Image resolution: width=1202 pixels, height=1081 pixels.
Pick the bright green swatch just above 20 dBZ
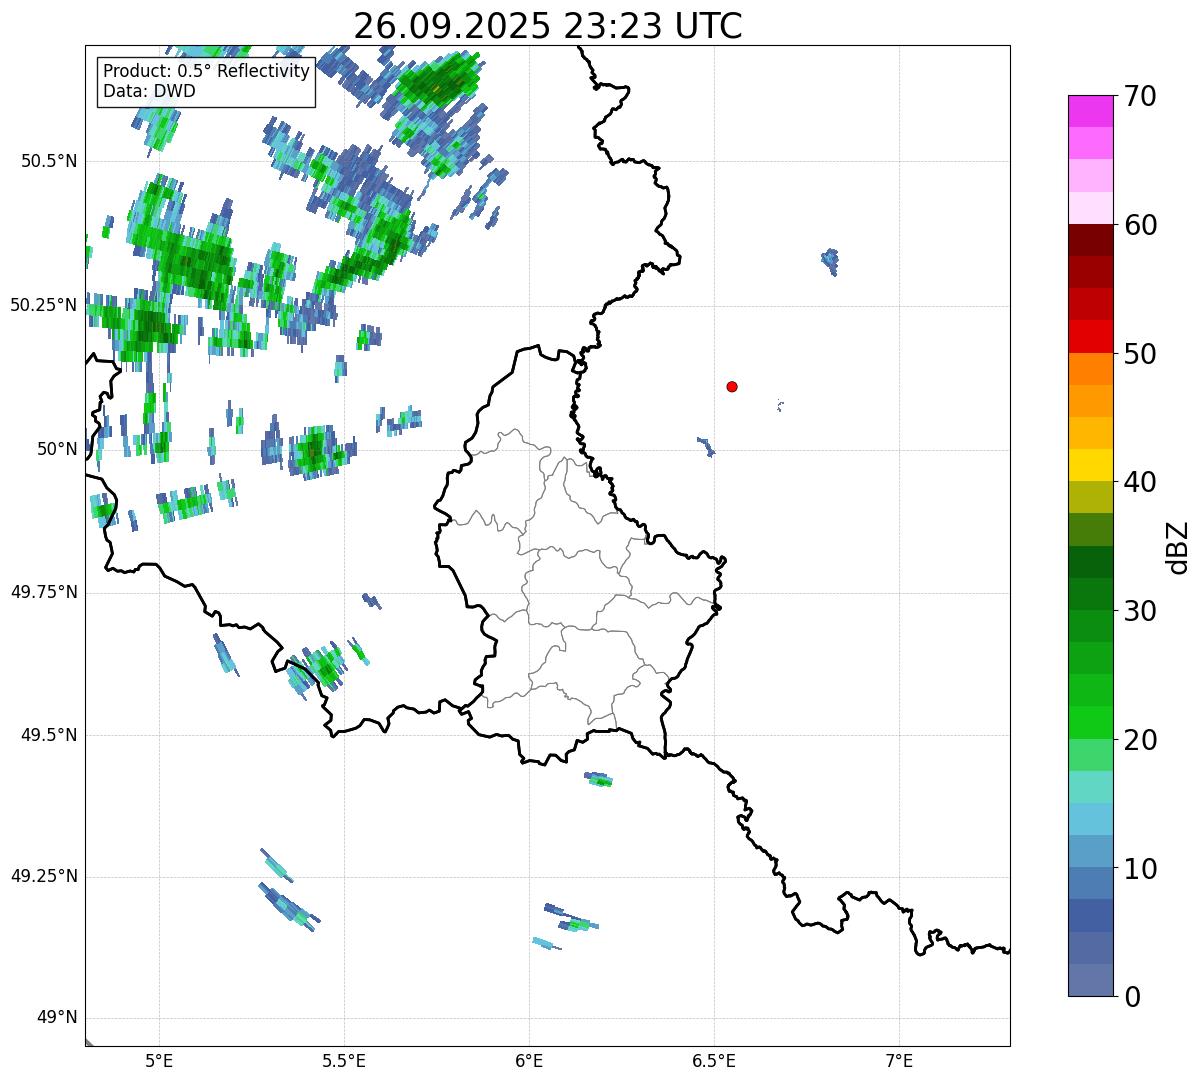1091,723
